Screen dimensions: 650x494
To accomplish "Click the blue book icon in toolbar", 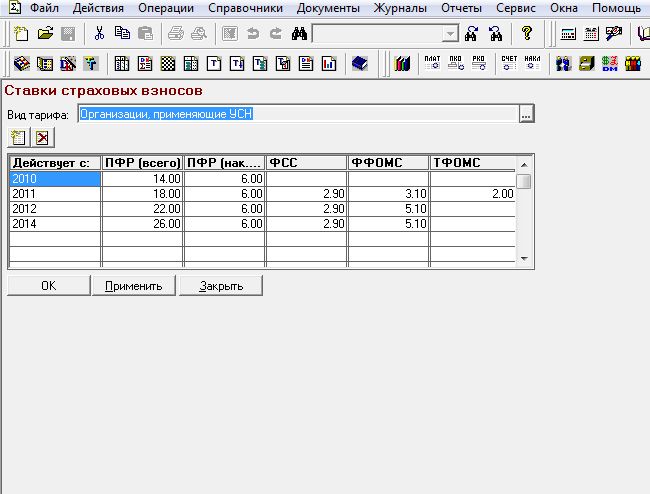I will (359, 63).
